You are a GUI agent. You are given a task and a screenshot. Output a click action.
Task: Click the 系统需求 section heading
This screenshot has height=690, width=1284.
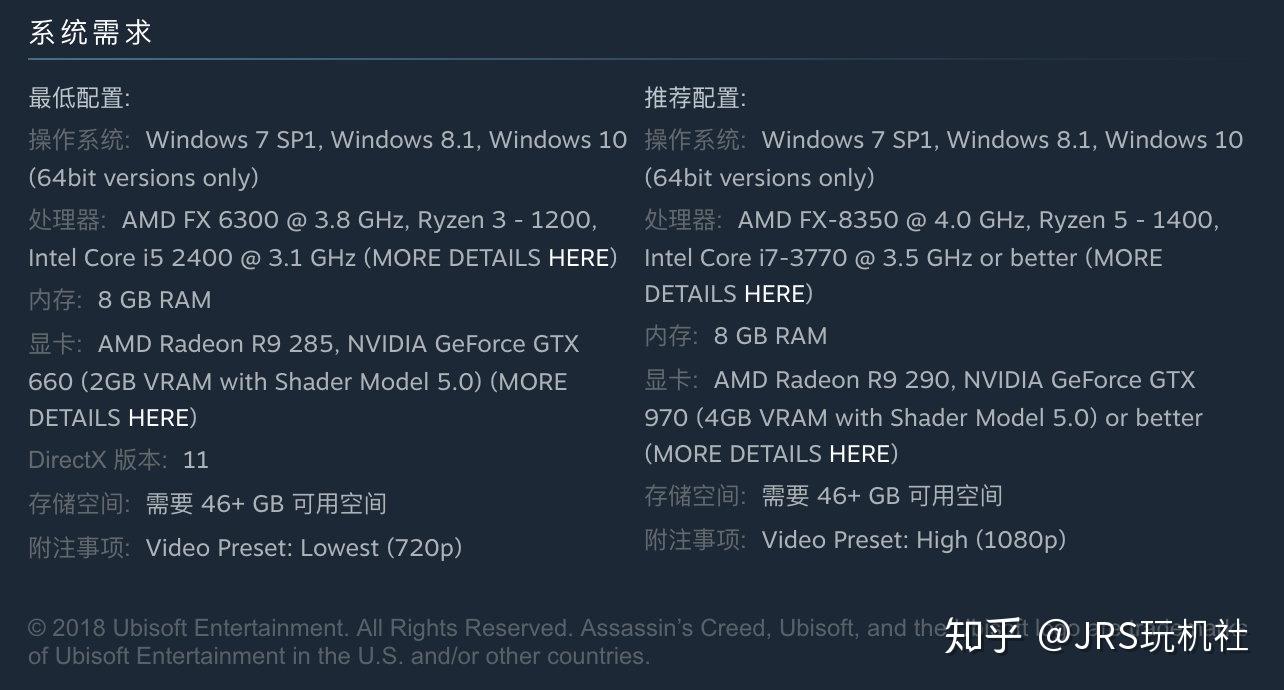[91, 32]
